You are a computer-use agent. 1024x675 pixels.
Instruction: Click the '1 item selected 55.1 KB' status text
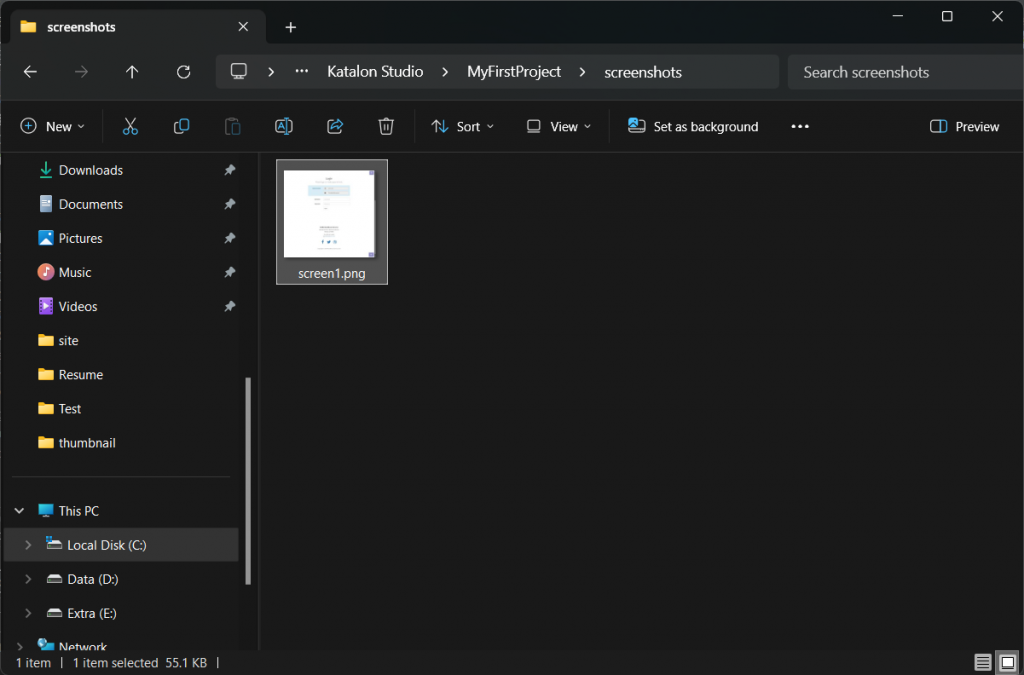click(140, 662)
